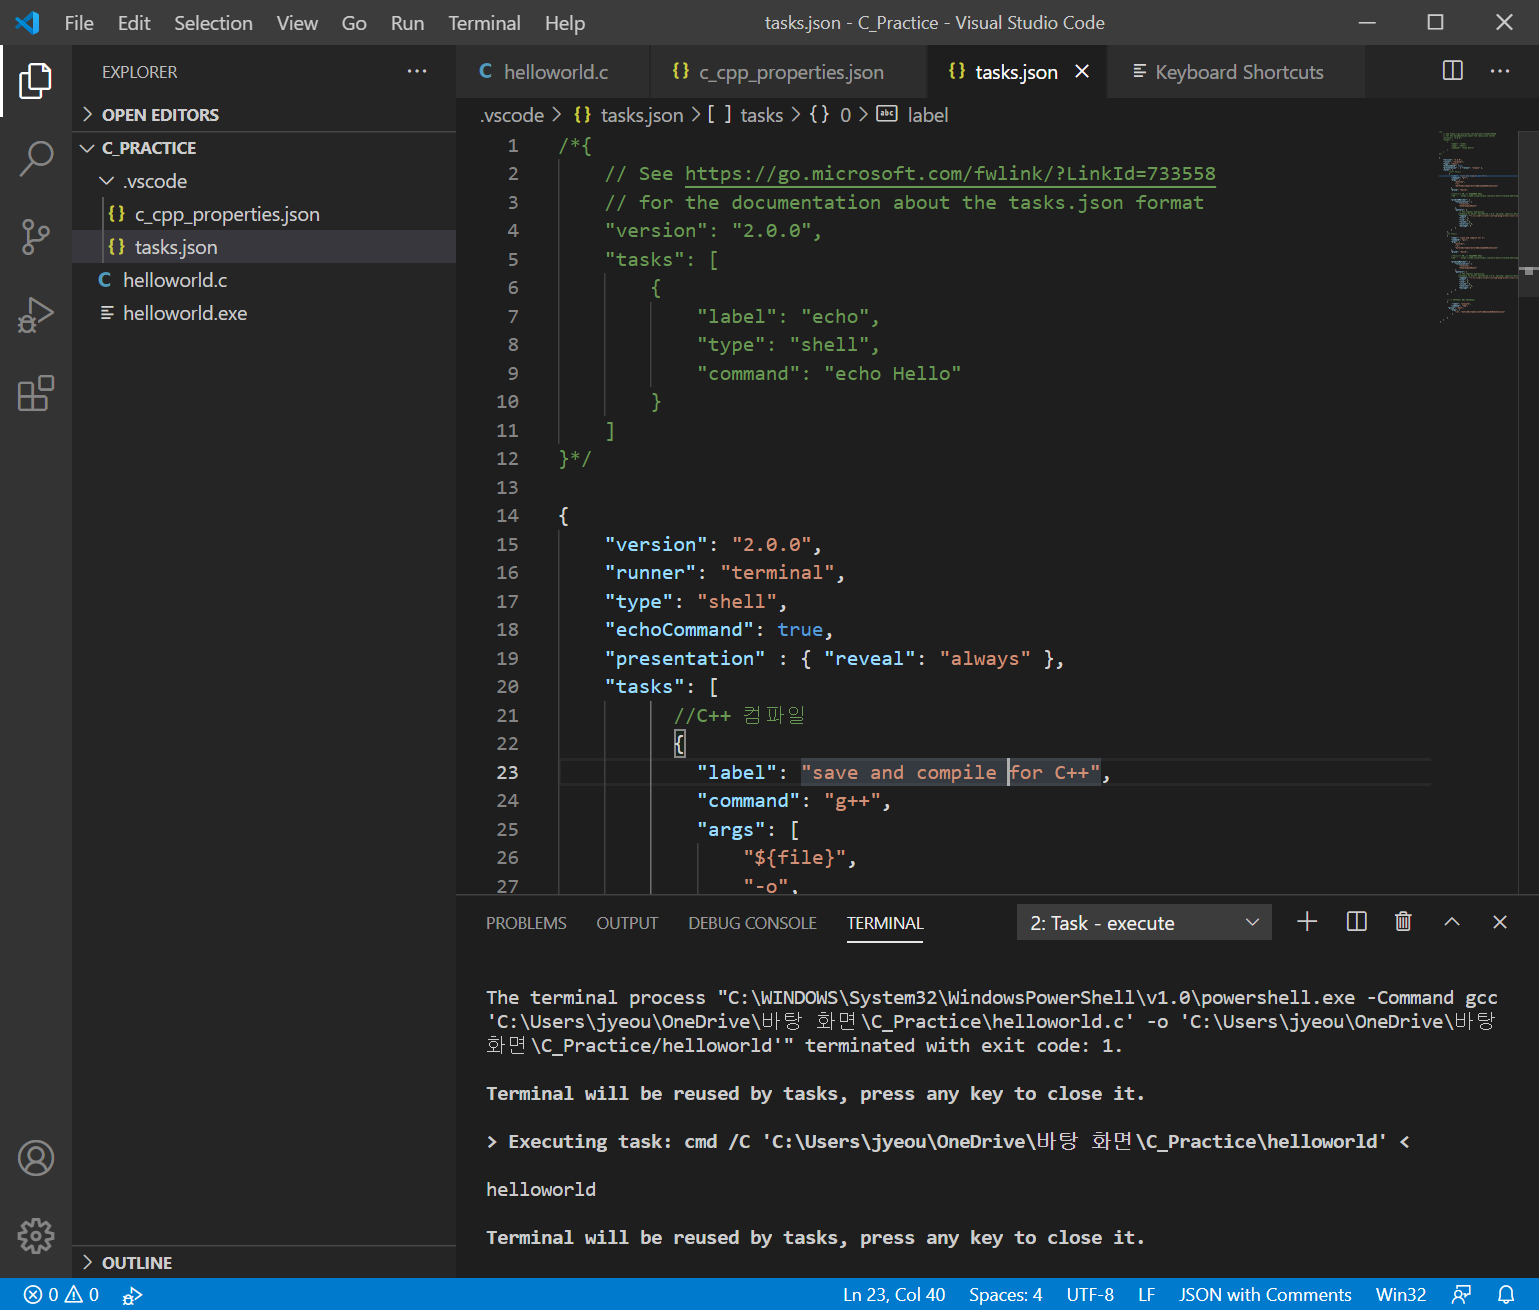Switch to the helloworld.c editor tab
This screenshot has width=1539, height=1310.
click(x=552, y=71)
